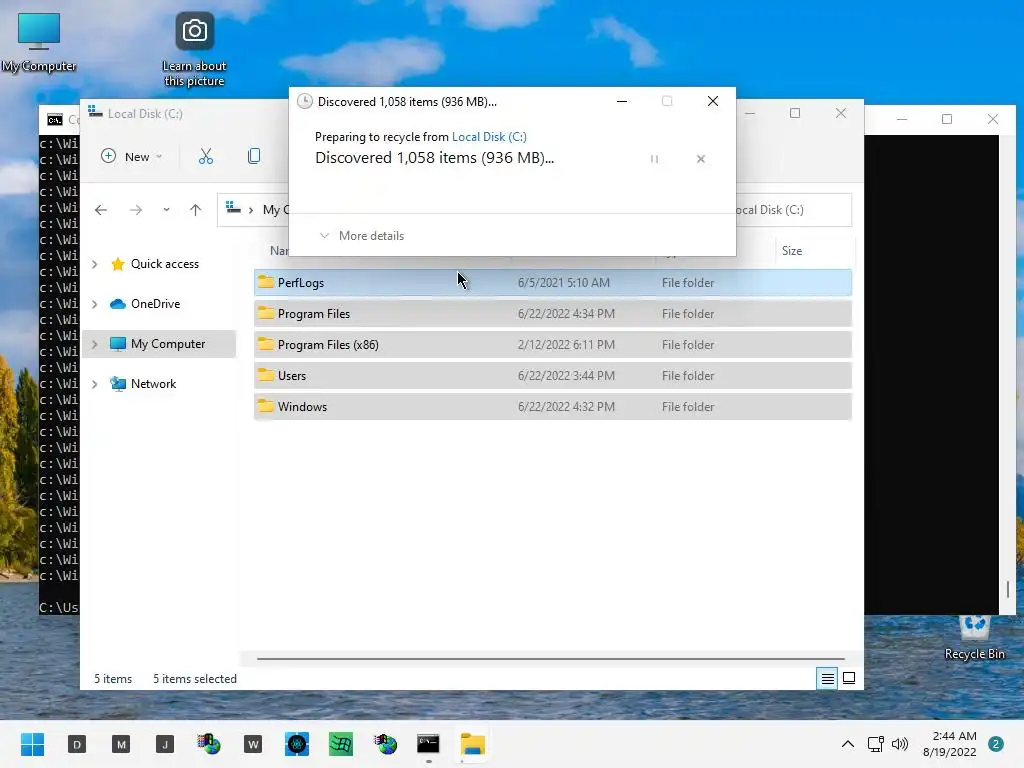Expand the My Computer tree node

pos(95,344)
